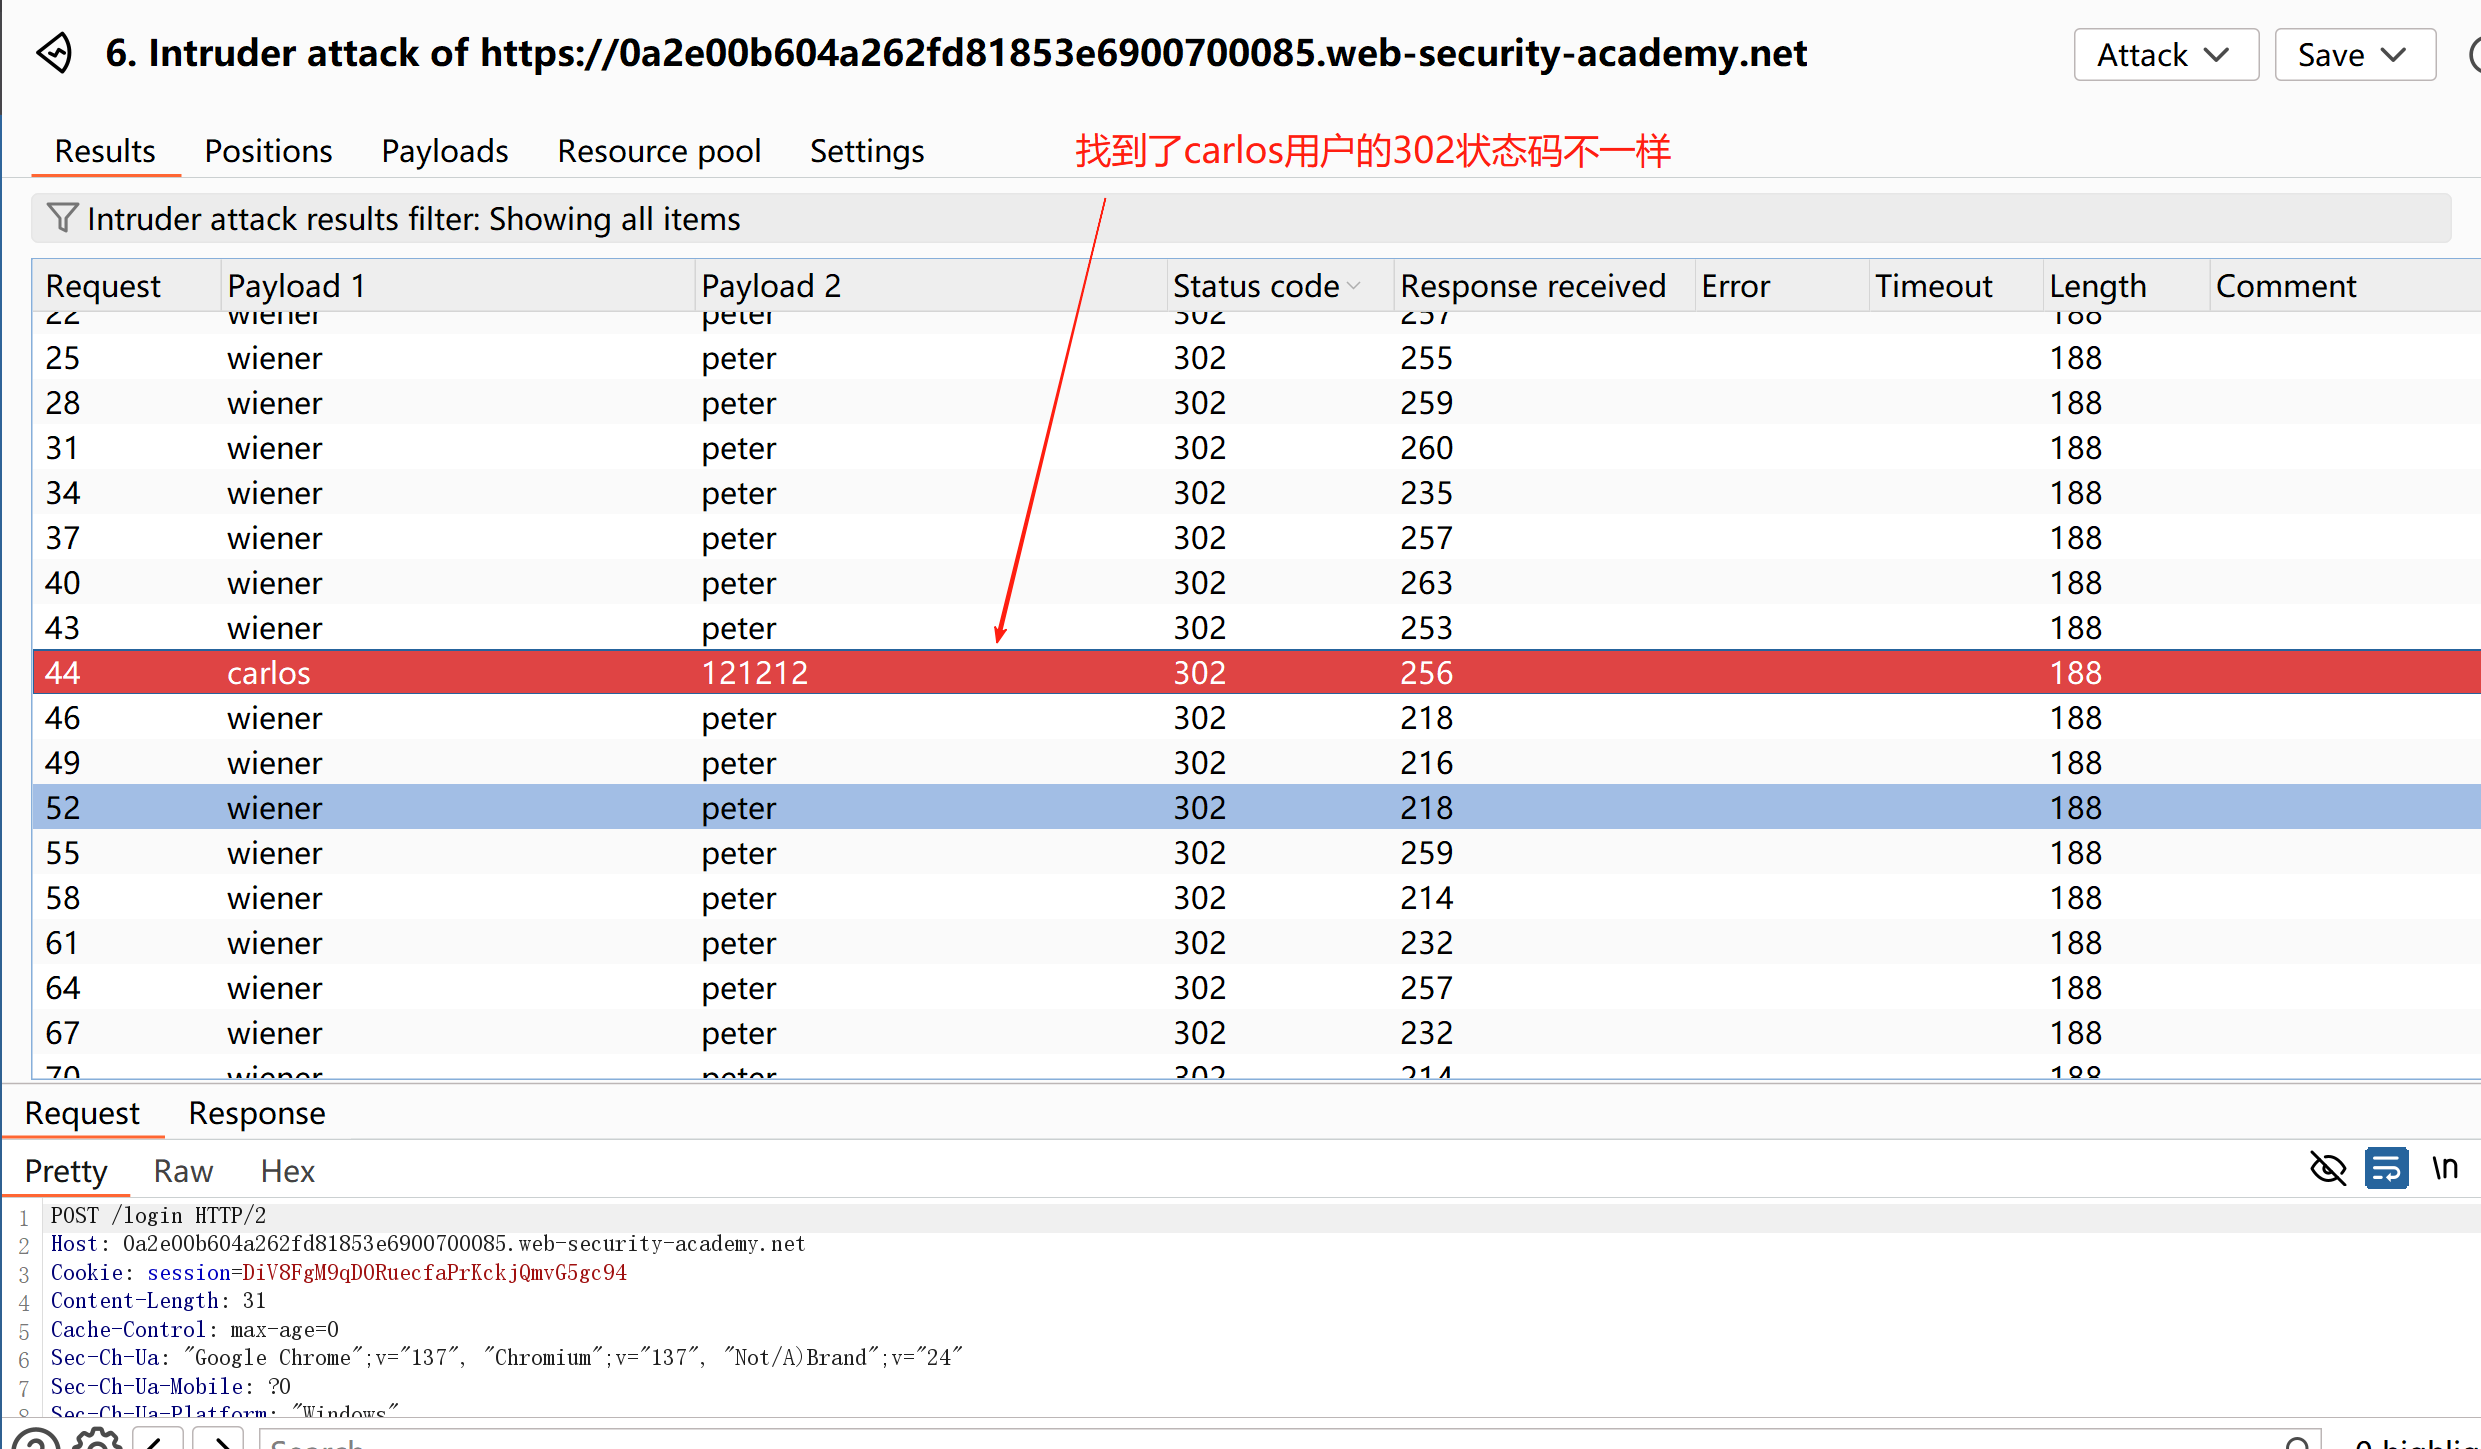The height and width of the screenshot is (1449, 2481).
Task: Switch to the Payloads tab
Action: 444,151
